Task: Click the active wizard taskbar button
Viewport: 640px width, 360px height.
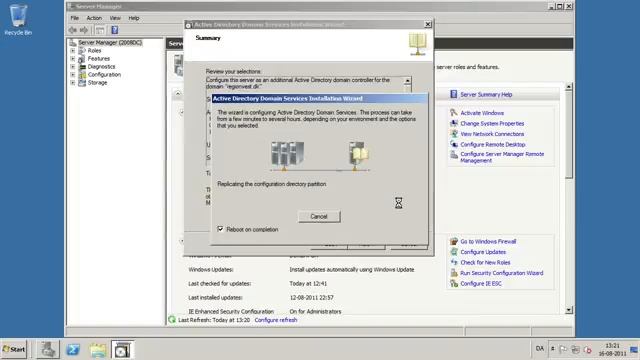Action: (x=122, y=350)
